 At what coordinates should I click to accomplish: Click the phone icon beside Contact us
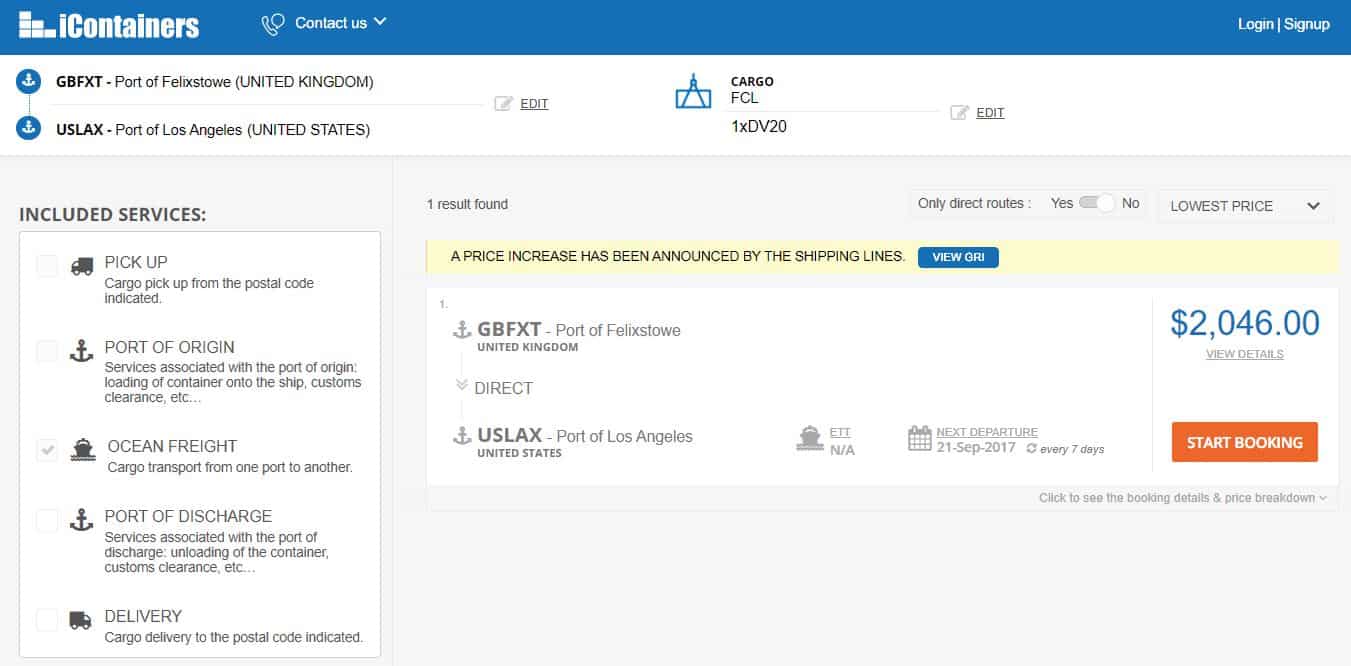(x=272, y=25)
